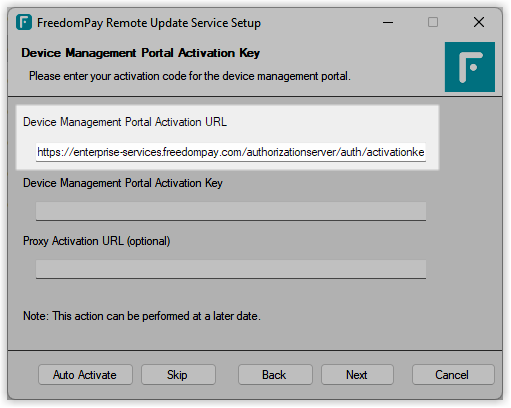Click the "Proxy Activation URL (optional)" label
This screenshot has width=511, height=408.
click(x=97, y=241)
